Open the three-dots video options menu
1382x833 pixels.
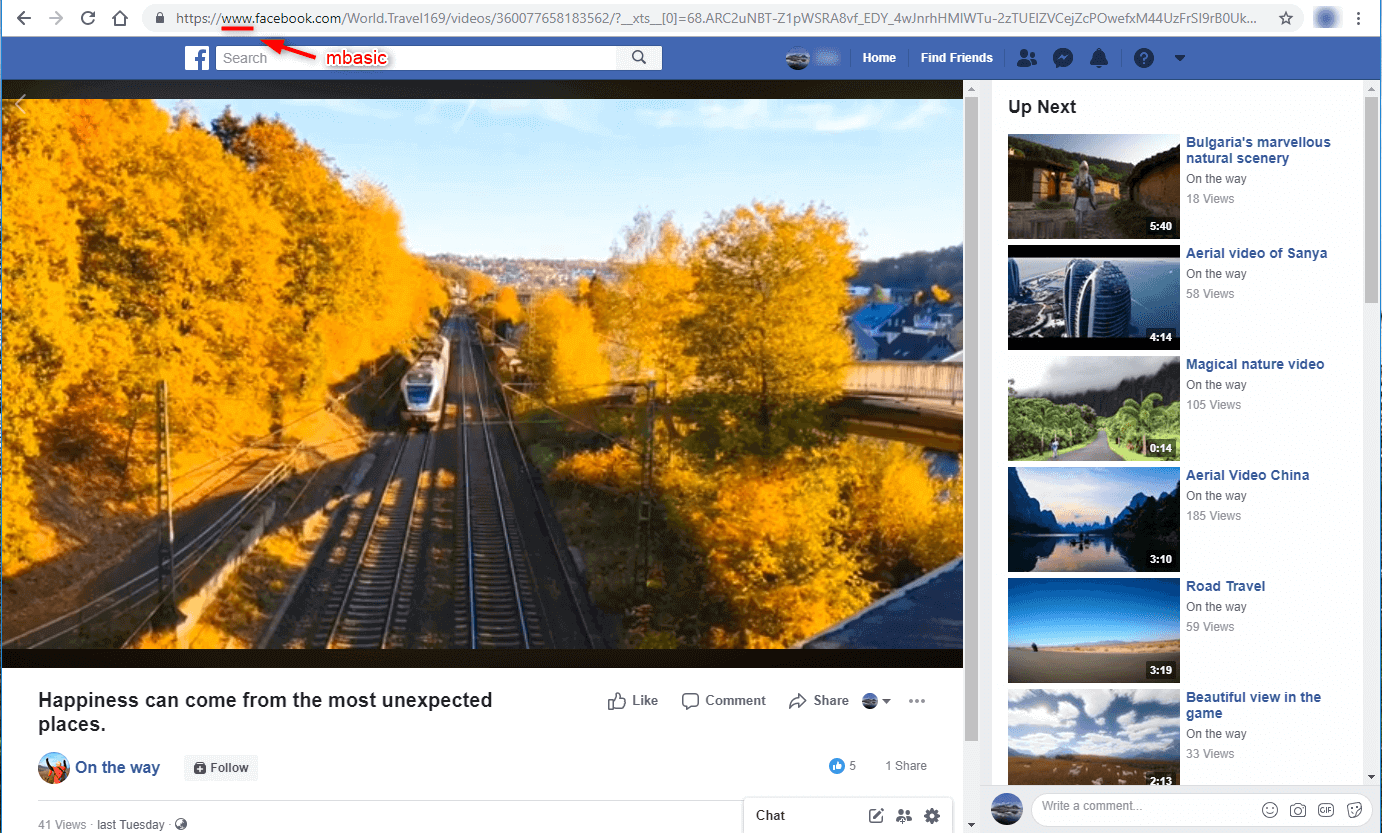point(917,701)
